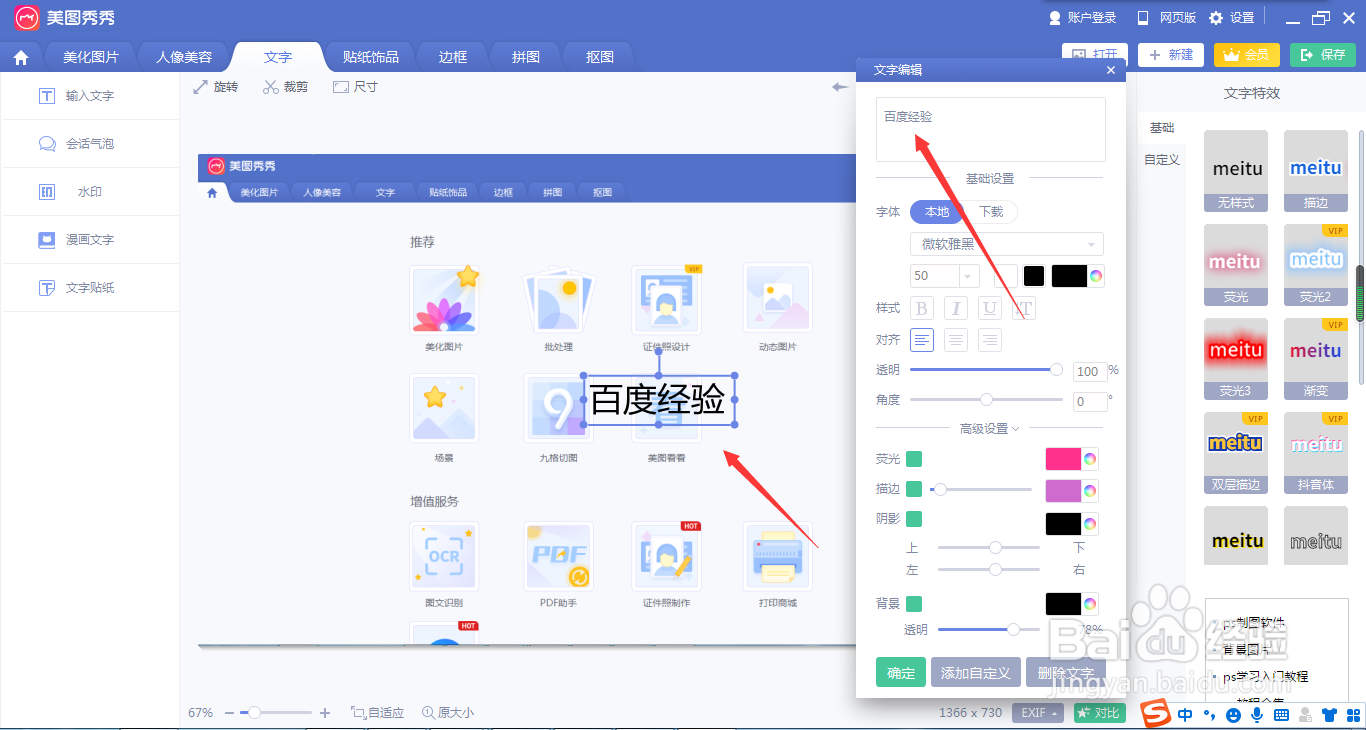Apply the 描边 text effect thumbnail

click(x=1316, y=171)
